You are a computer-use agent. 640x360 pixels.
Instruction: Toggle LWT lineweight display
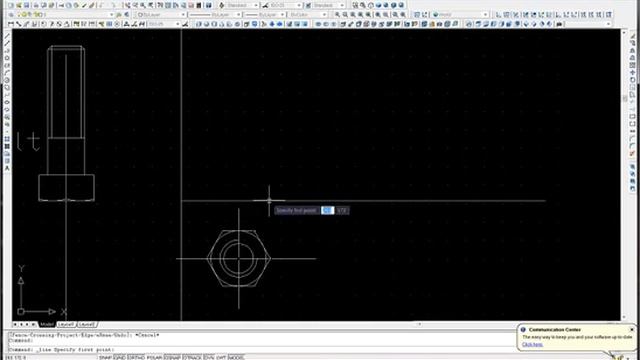221,358
